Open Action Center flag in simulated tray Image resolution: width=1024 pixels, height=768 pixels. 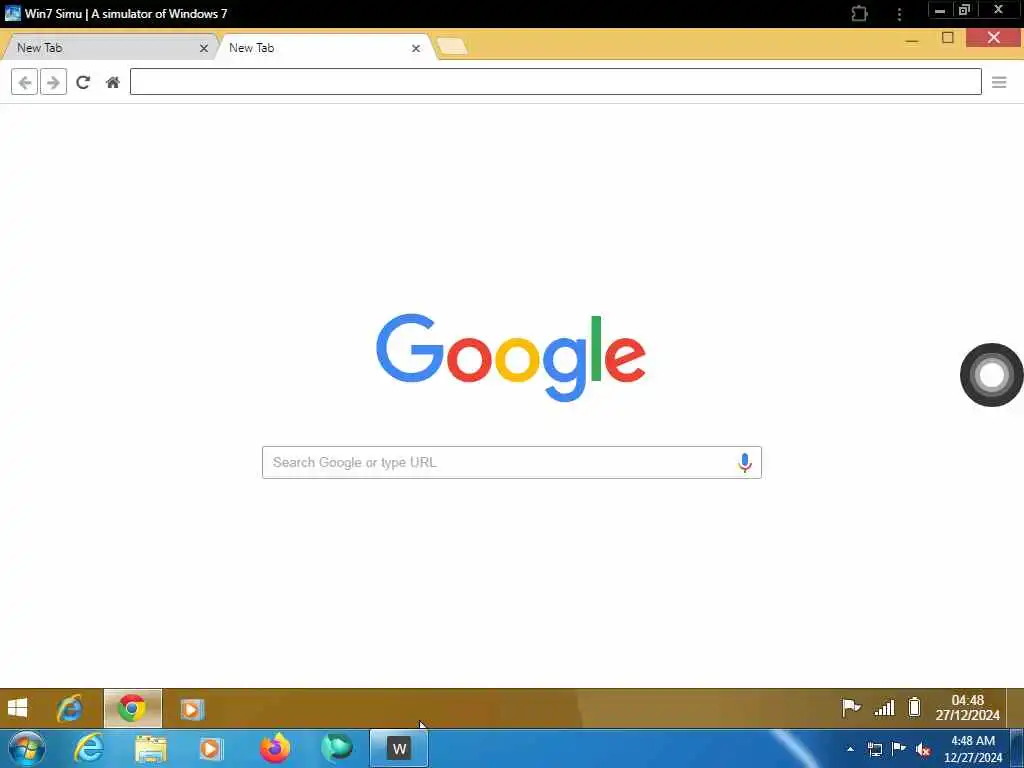click(x=851, y=707)
